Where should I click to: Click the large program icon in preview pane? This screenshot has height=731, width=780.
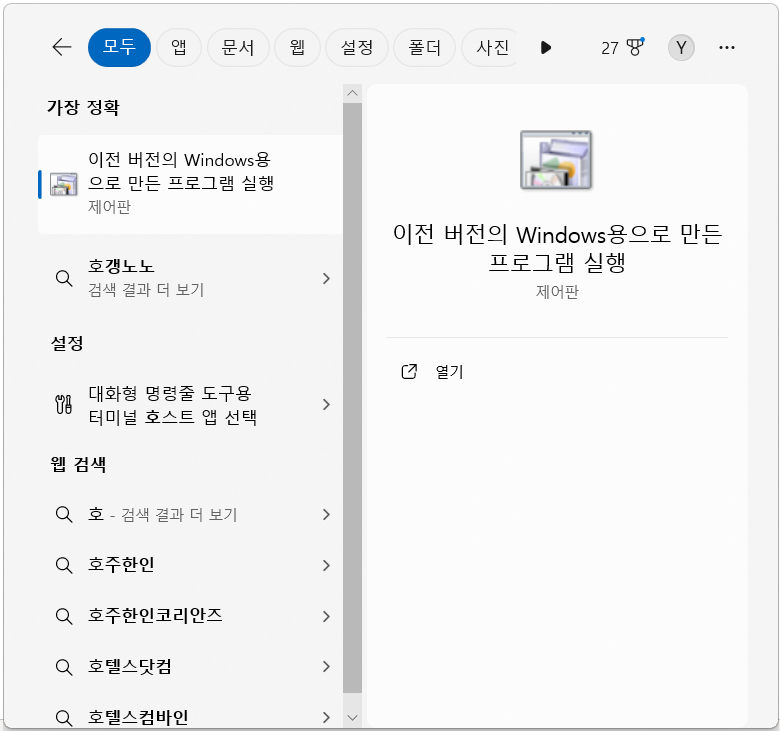[x=556, y=160]
